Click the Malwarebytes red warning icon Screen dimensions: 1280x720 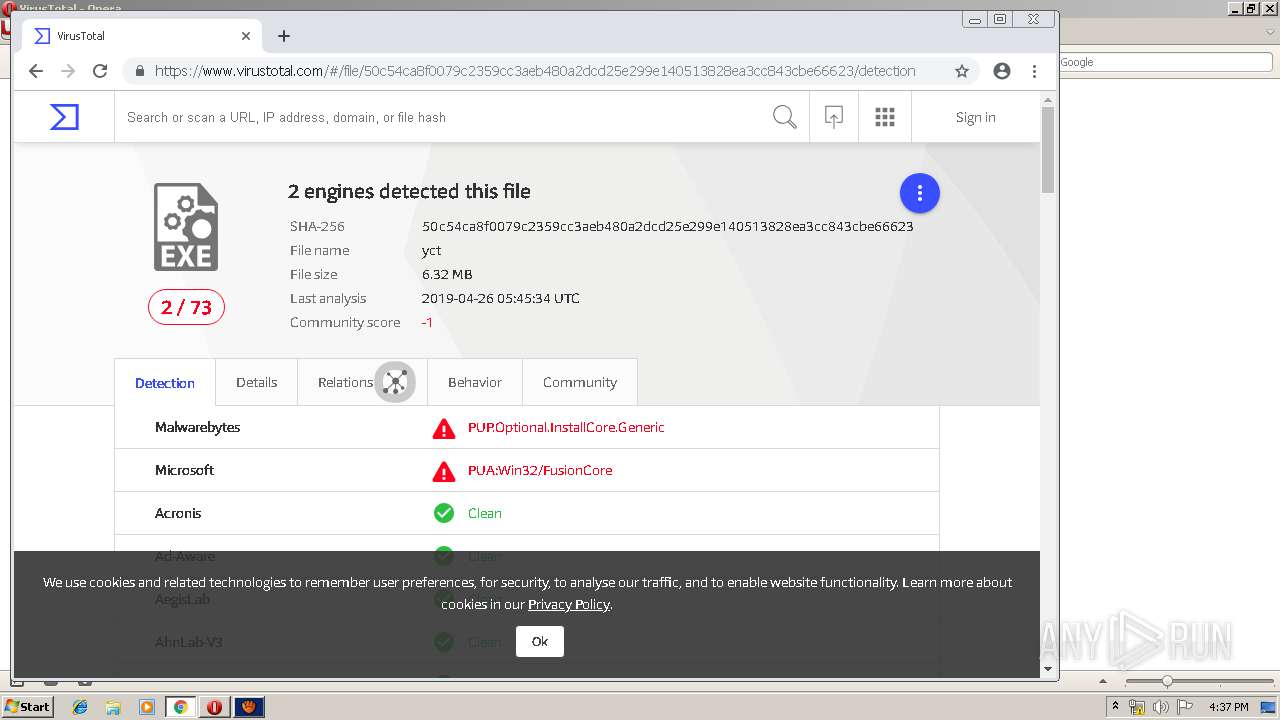click(444, 428)
